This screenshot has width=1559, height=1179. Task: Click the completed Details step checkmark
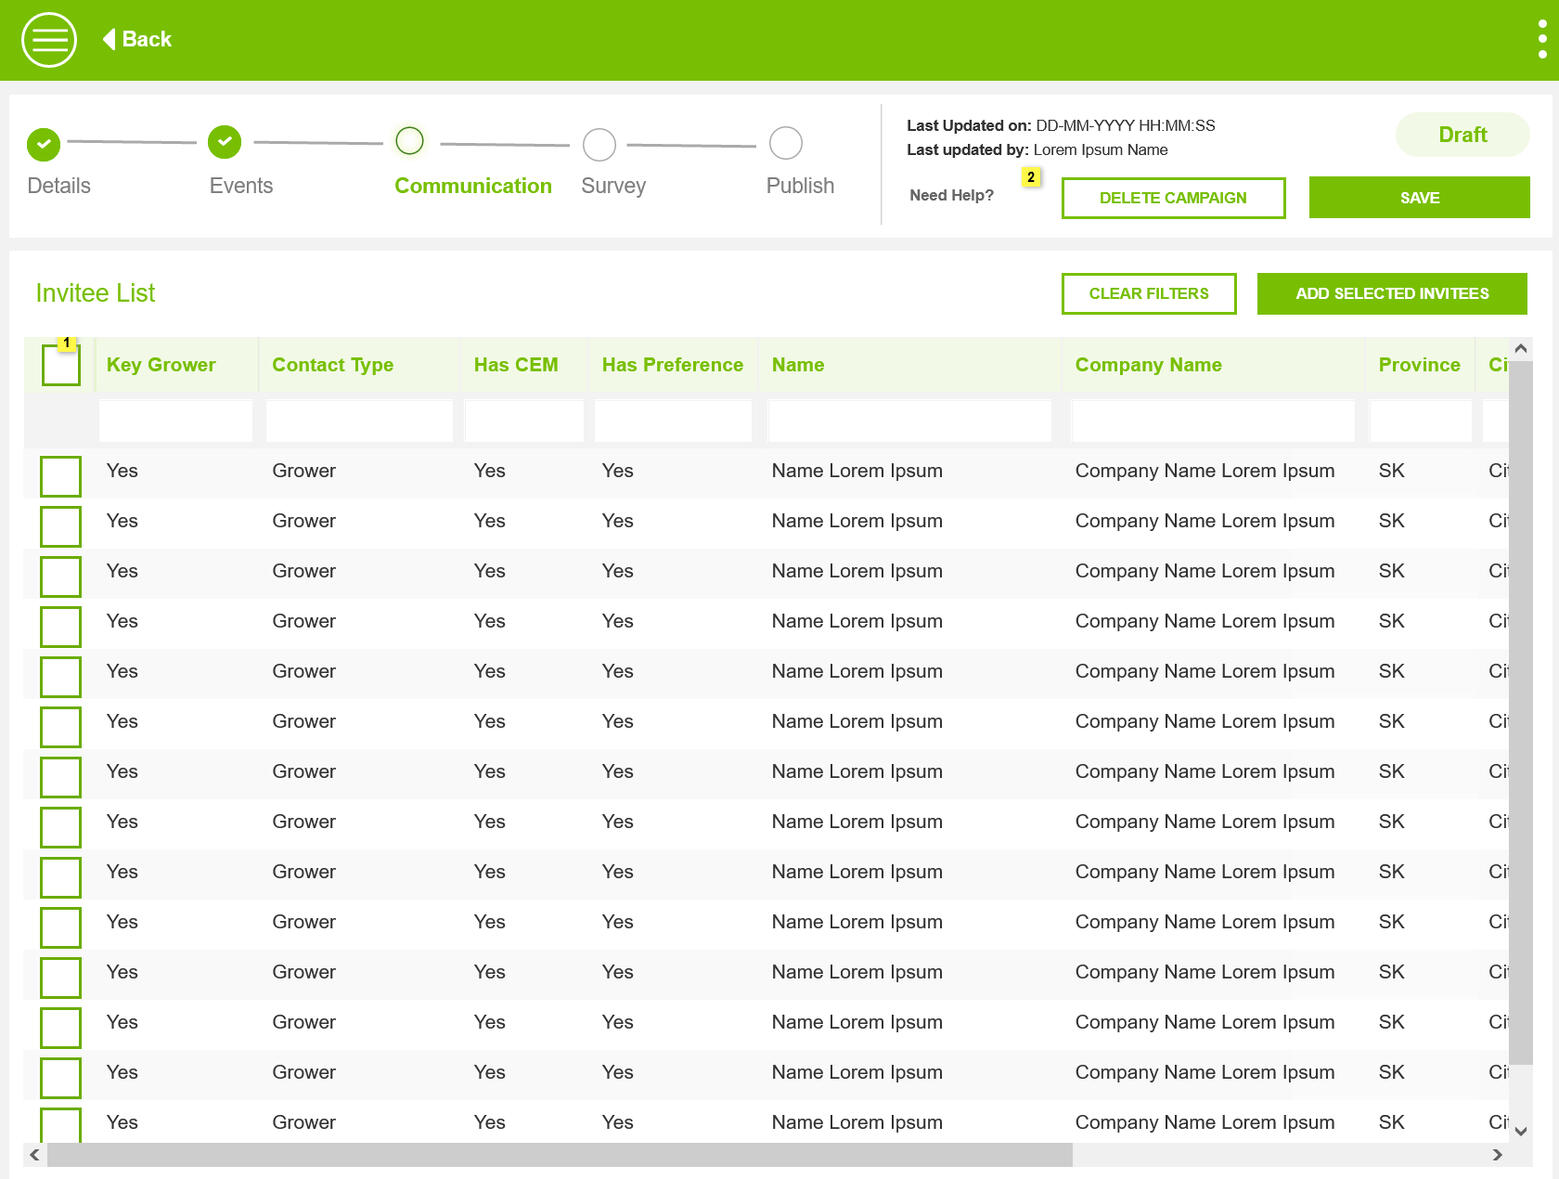(43, 144)
